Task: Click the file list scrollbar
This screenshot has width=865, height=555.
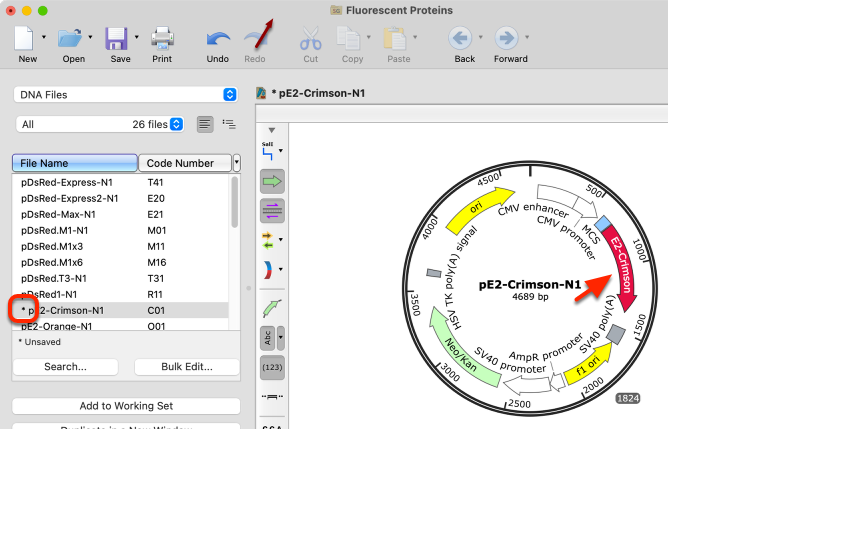Action: coord(235,202)
